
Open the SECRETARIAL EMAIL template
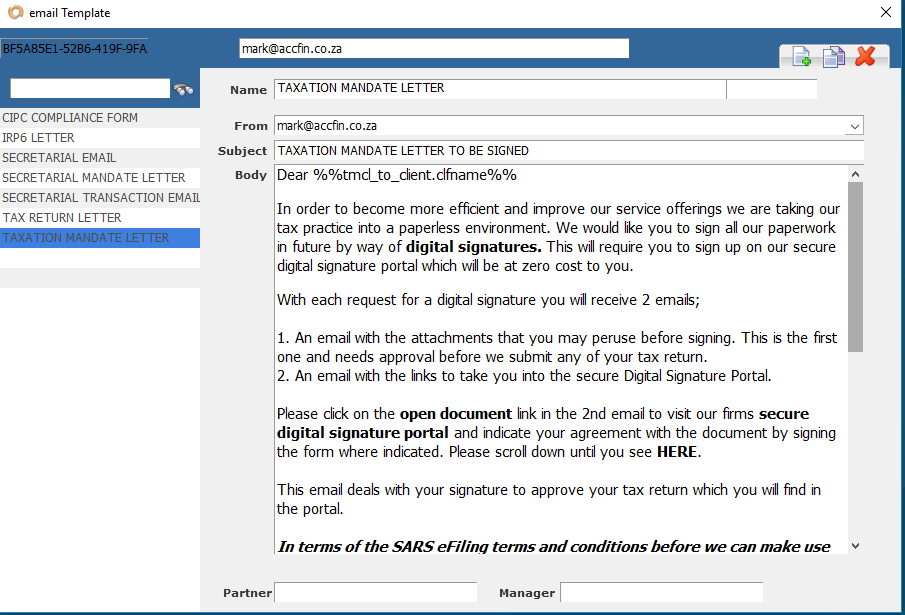click(x=59, y=158)
